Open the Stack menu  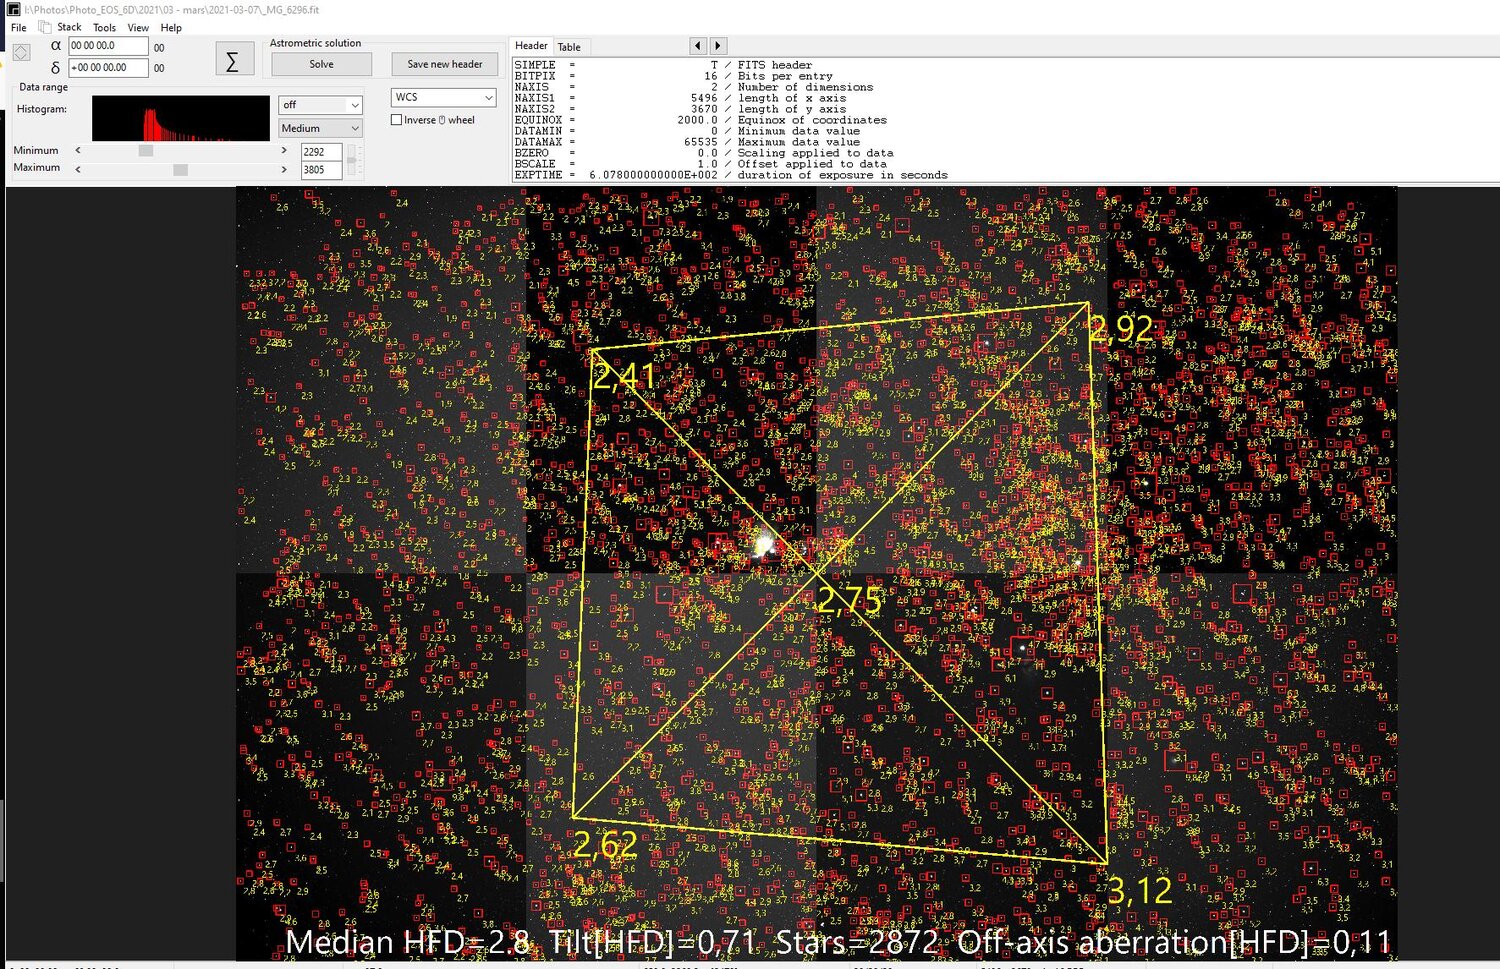(x=69, y=28)
